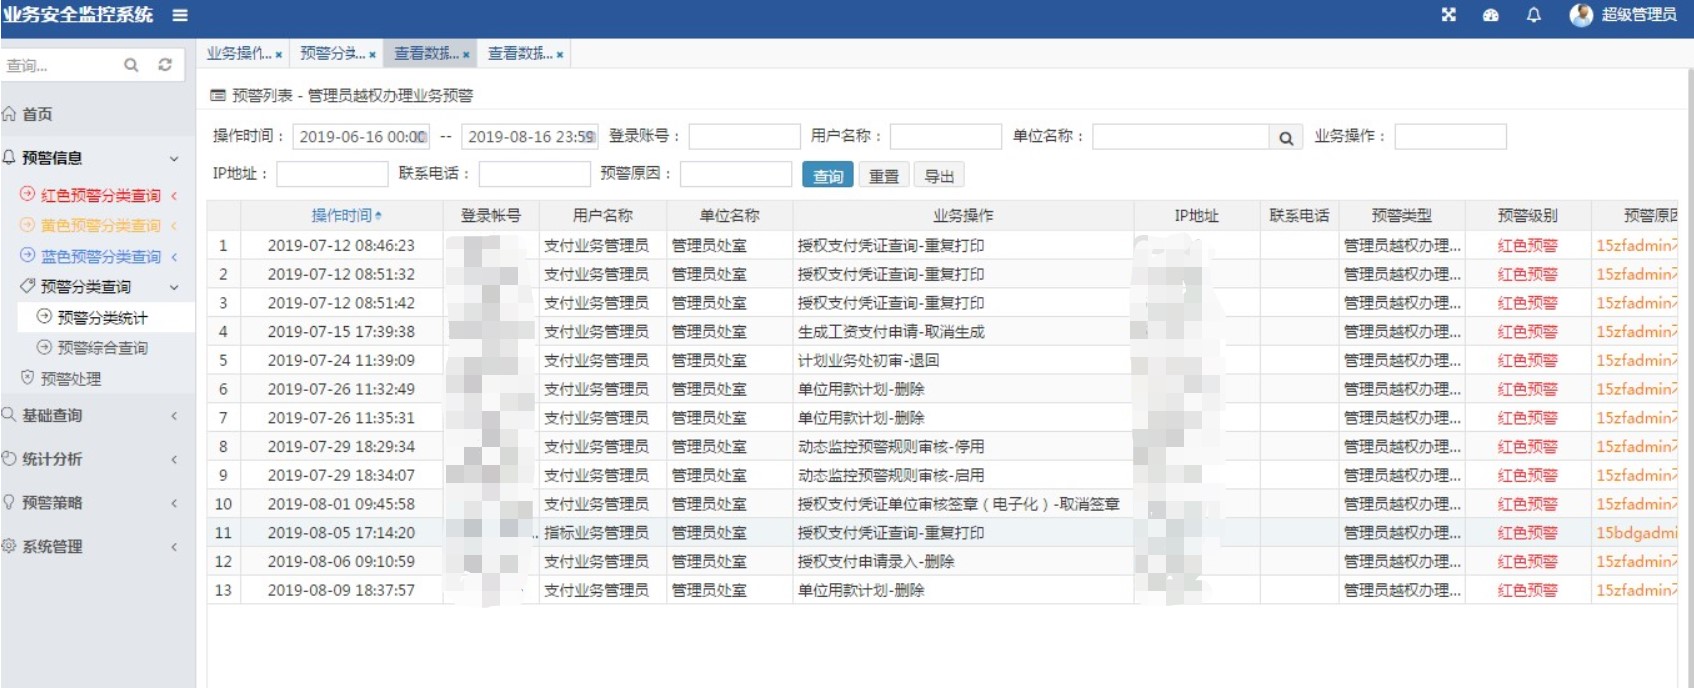1694x688 pixels.
Task: Click the 登录账号 input field
Action: 744,137
